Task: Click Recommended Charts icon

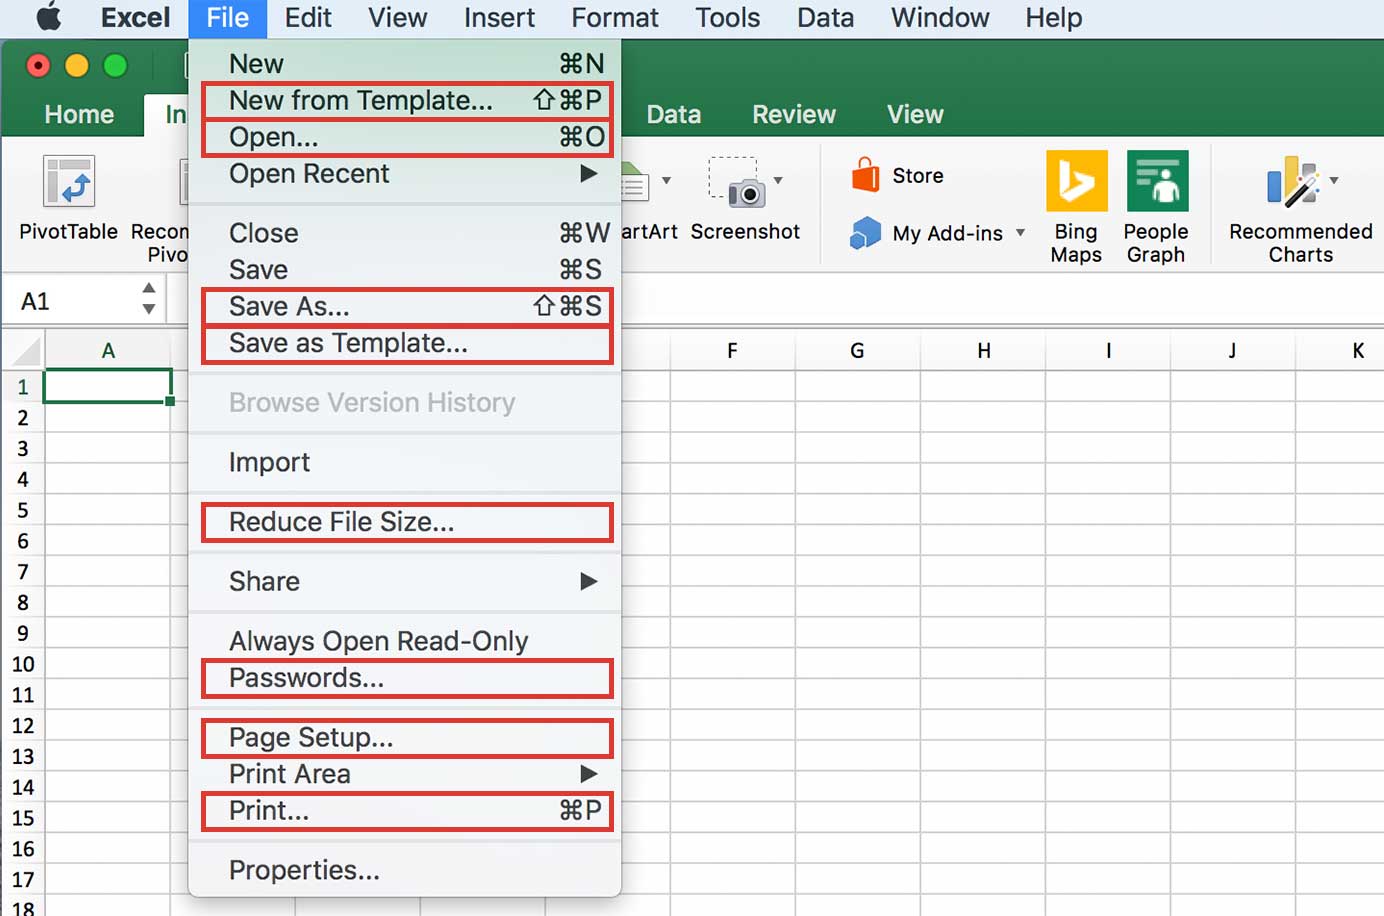Action: point(1293,182)
